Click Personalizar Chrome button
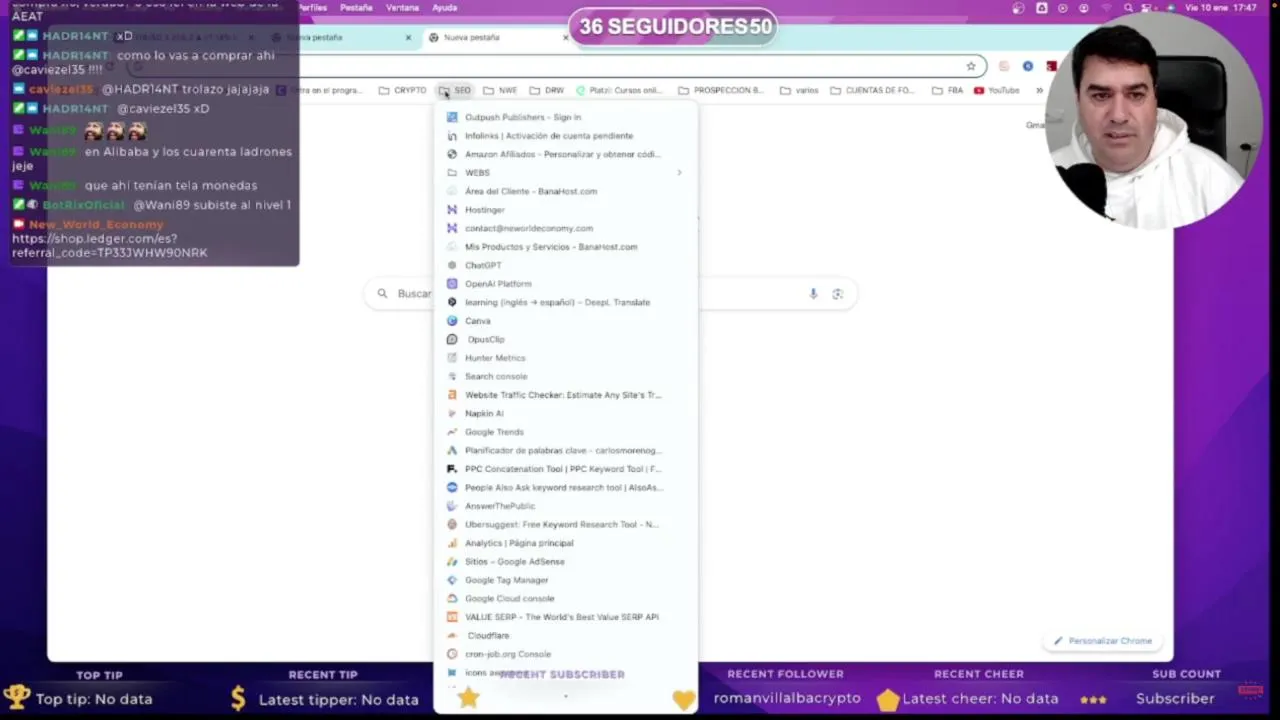Viewport: 1280px width, 720px height. point(1103,641)
